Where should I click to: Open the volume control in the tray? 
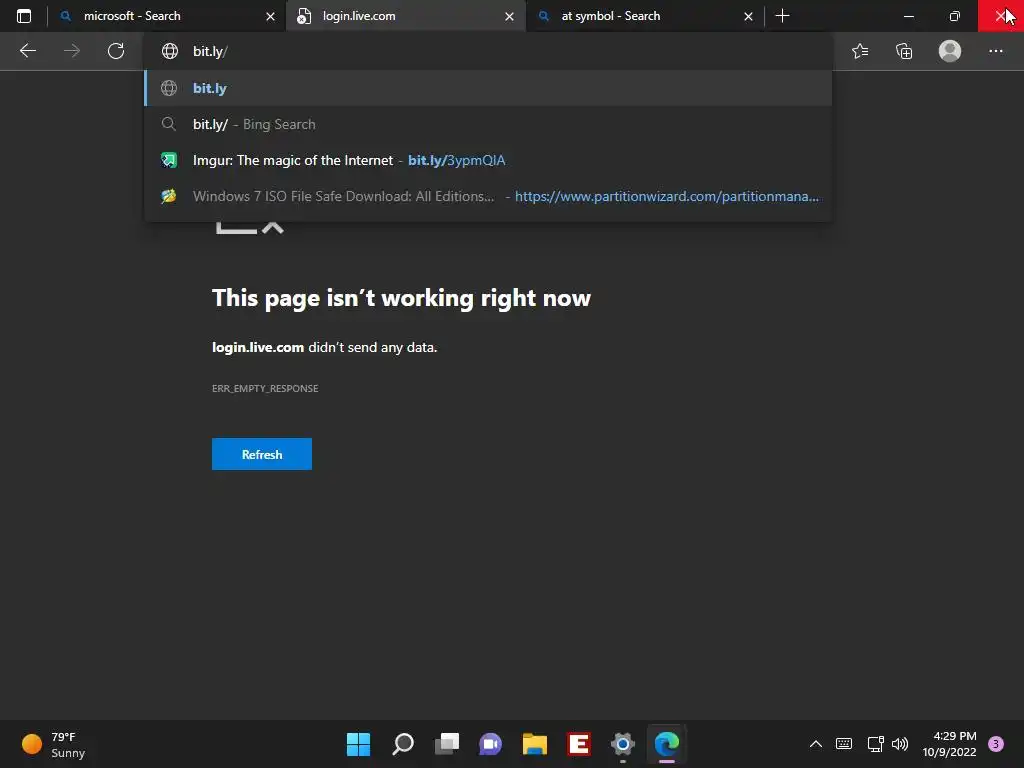point(900,744)
